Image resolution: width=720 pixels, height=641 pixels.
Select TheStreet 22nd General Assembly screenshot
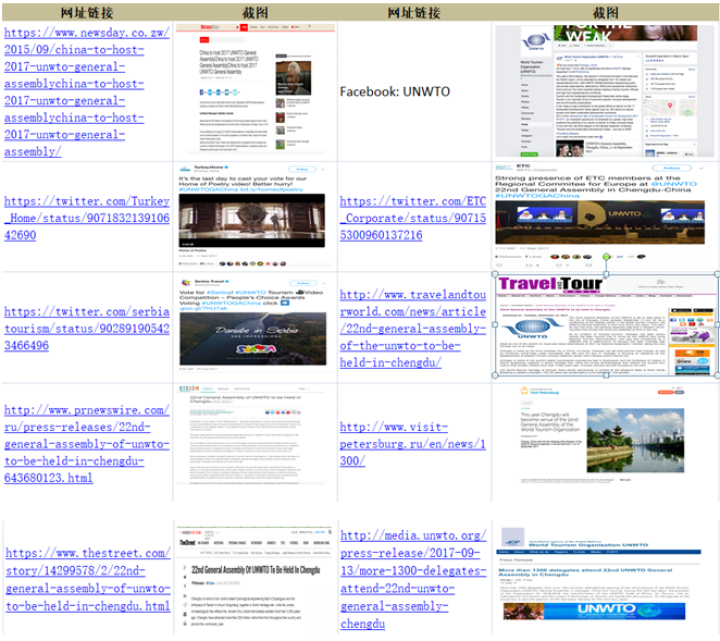point(255,579)
